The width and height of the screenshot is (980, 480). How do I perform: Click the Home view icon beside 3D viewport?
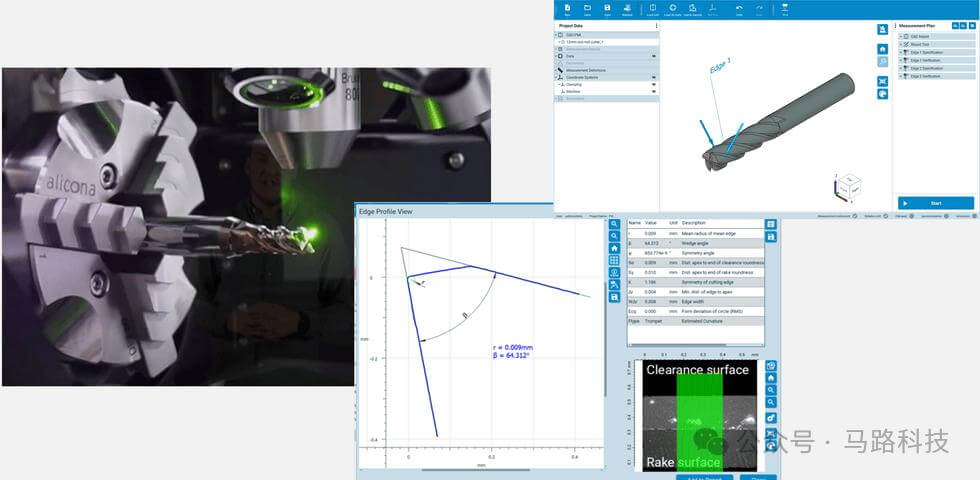(x=883, y=48)
